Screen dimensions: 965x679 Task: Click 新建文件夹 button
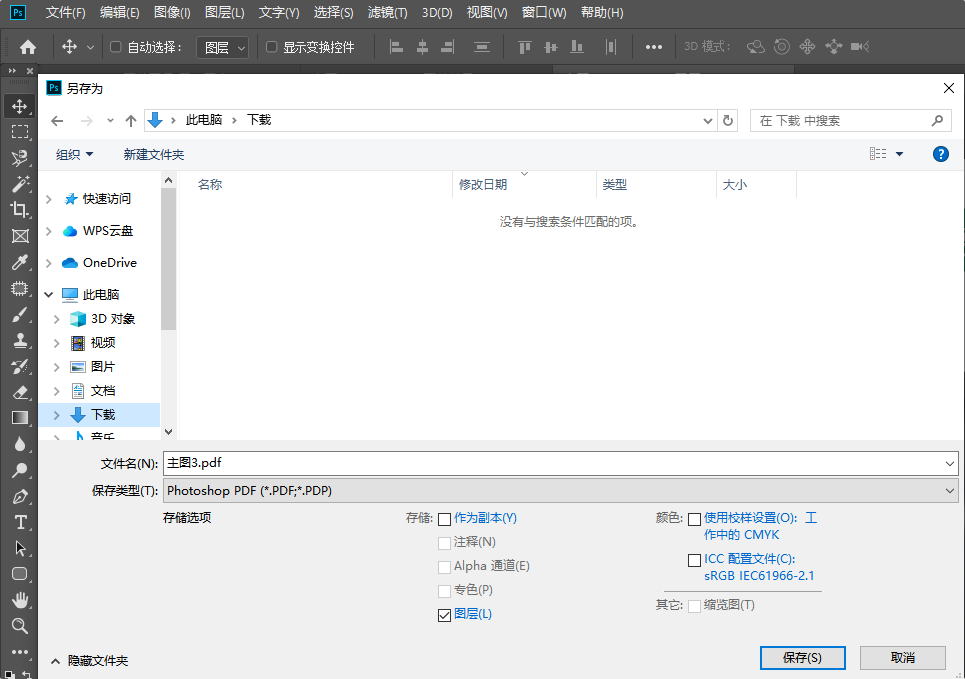[x=154, y=155]
